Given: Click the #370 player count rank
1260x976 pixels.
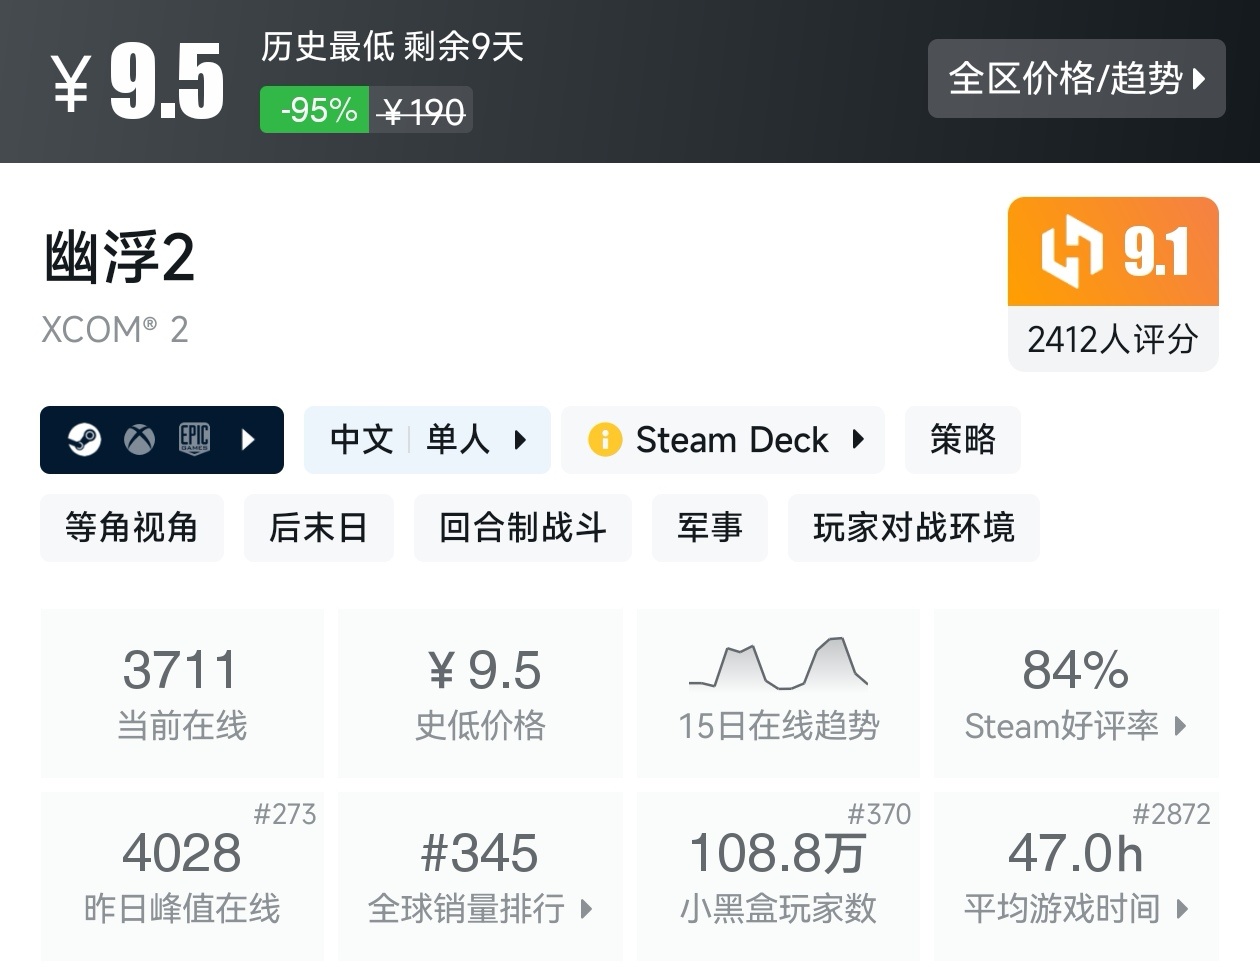Looking at the screenshot, I should pos(879,814).
